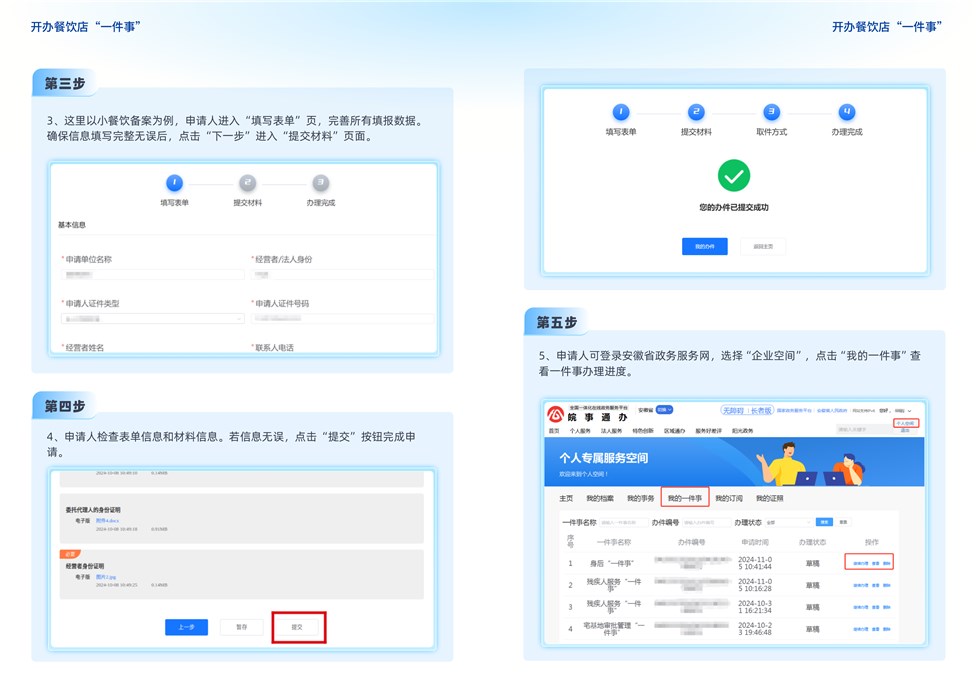The height and width of the screenshot is (693, 980).
Task: Open the 我的档案 tab
Action: 600,498
